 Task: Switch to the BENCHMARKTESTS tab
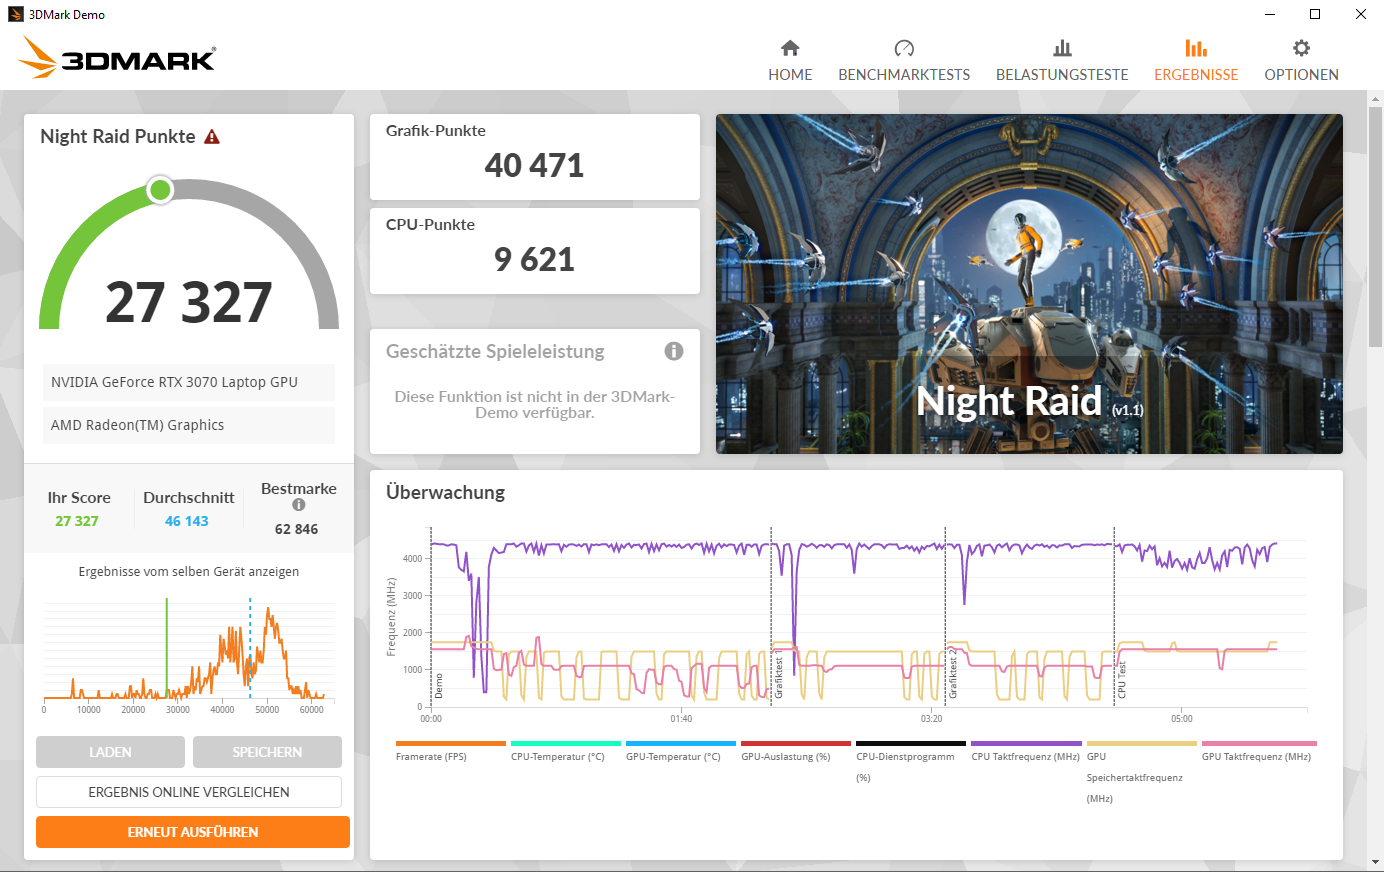(x=904, y=61)
